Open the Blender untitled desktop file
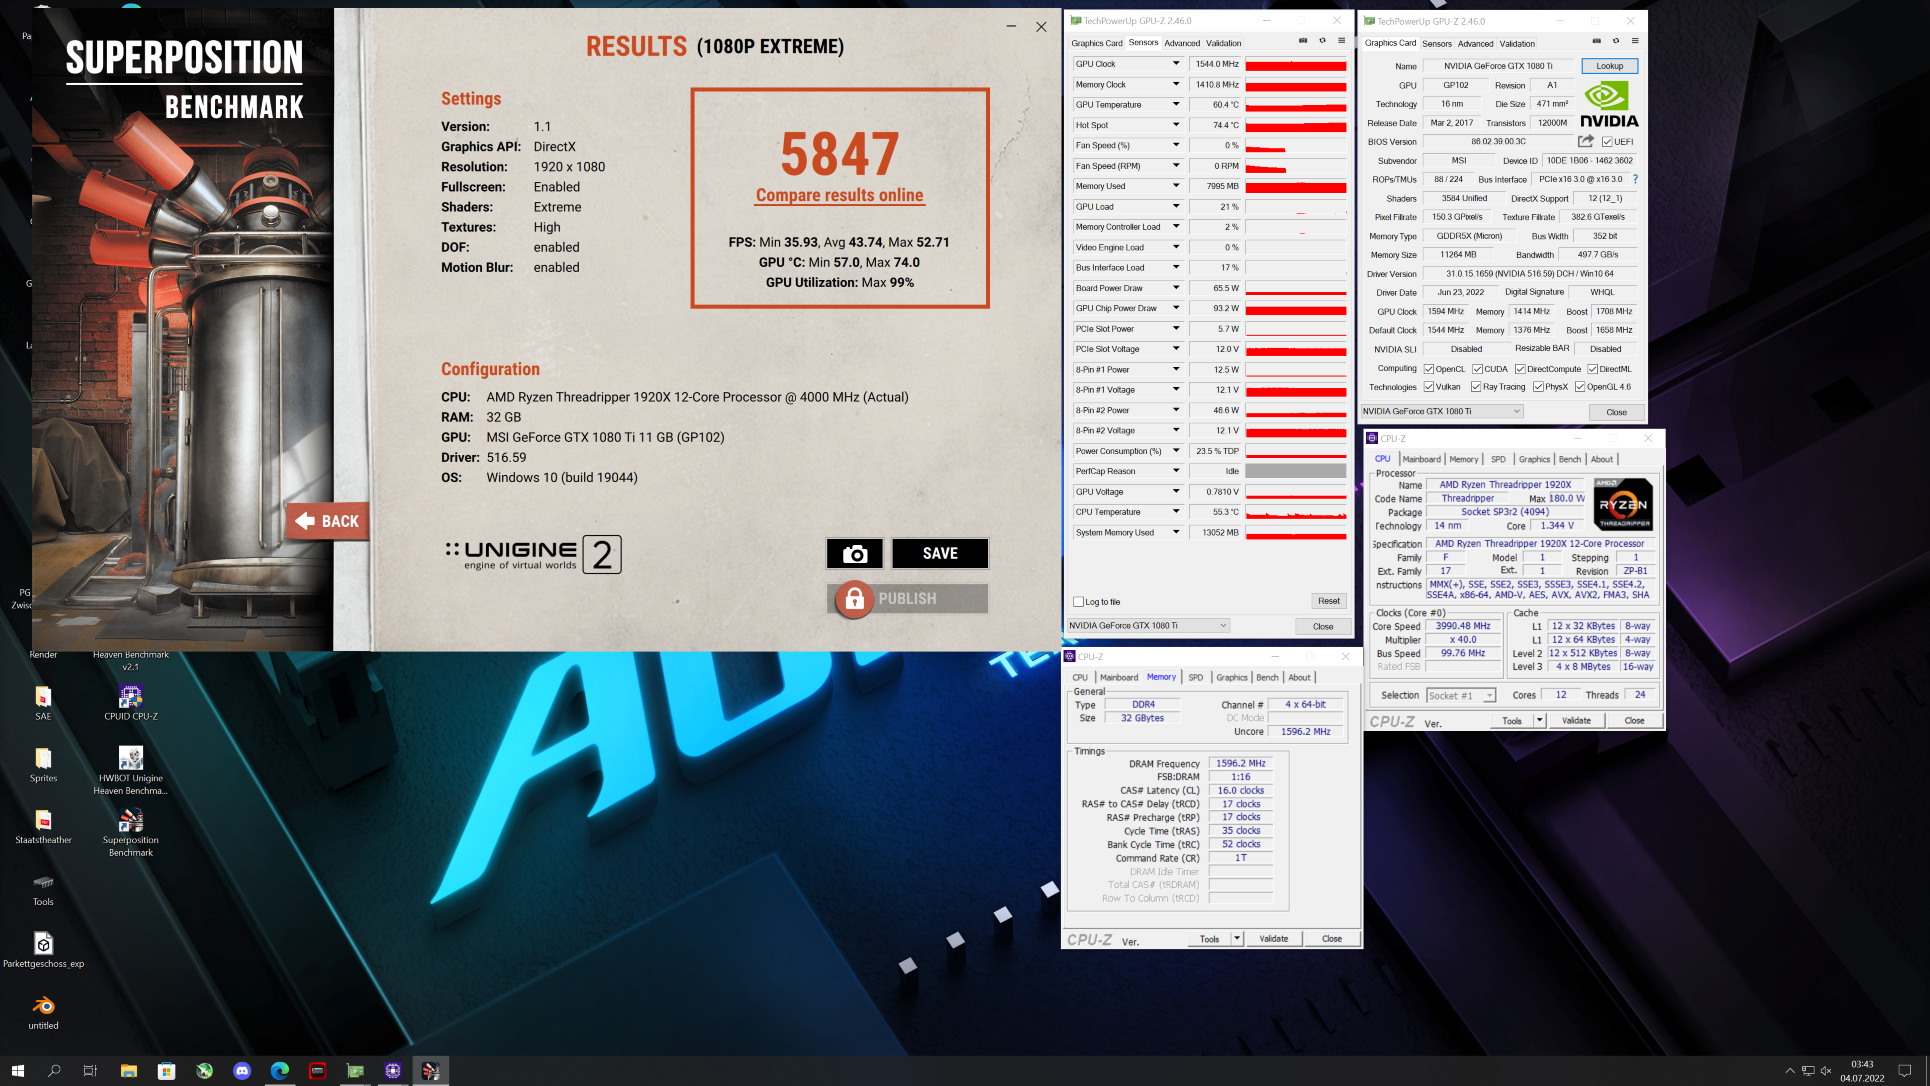 43,1012
